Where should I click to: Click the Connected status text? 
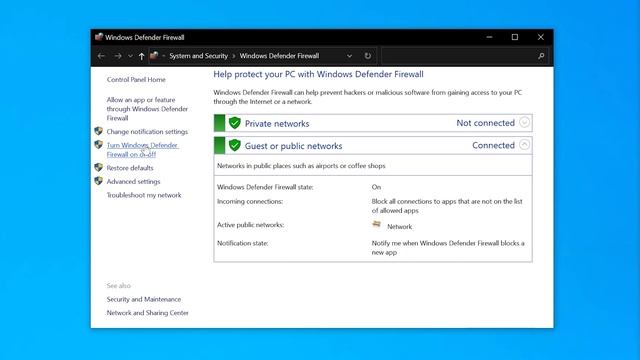[x=493, y=145]
